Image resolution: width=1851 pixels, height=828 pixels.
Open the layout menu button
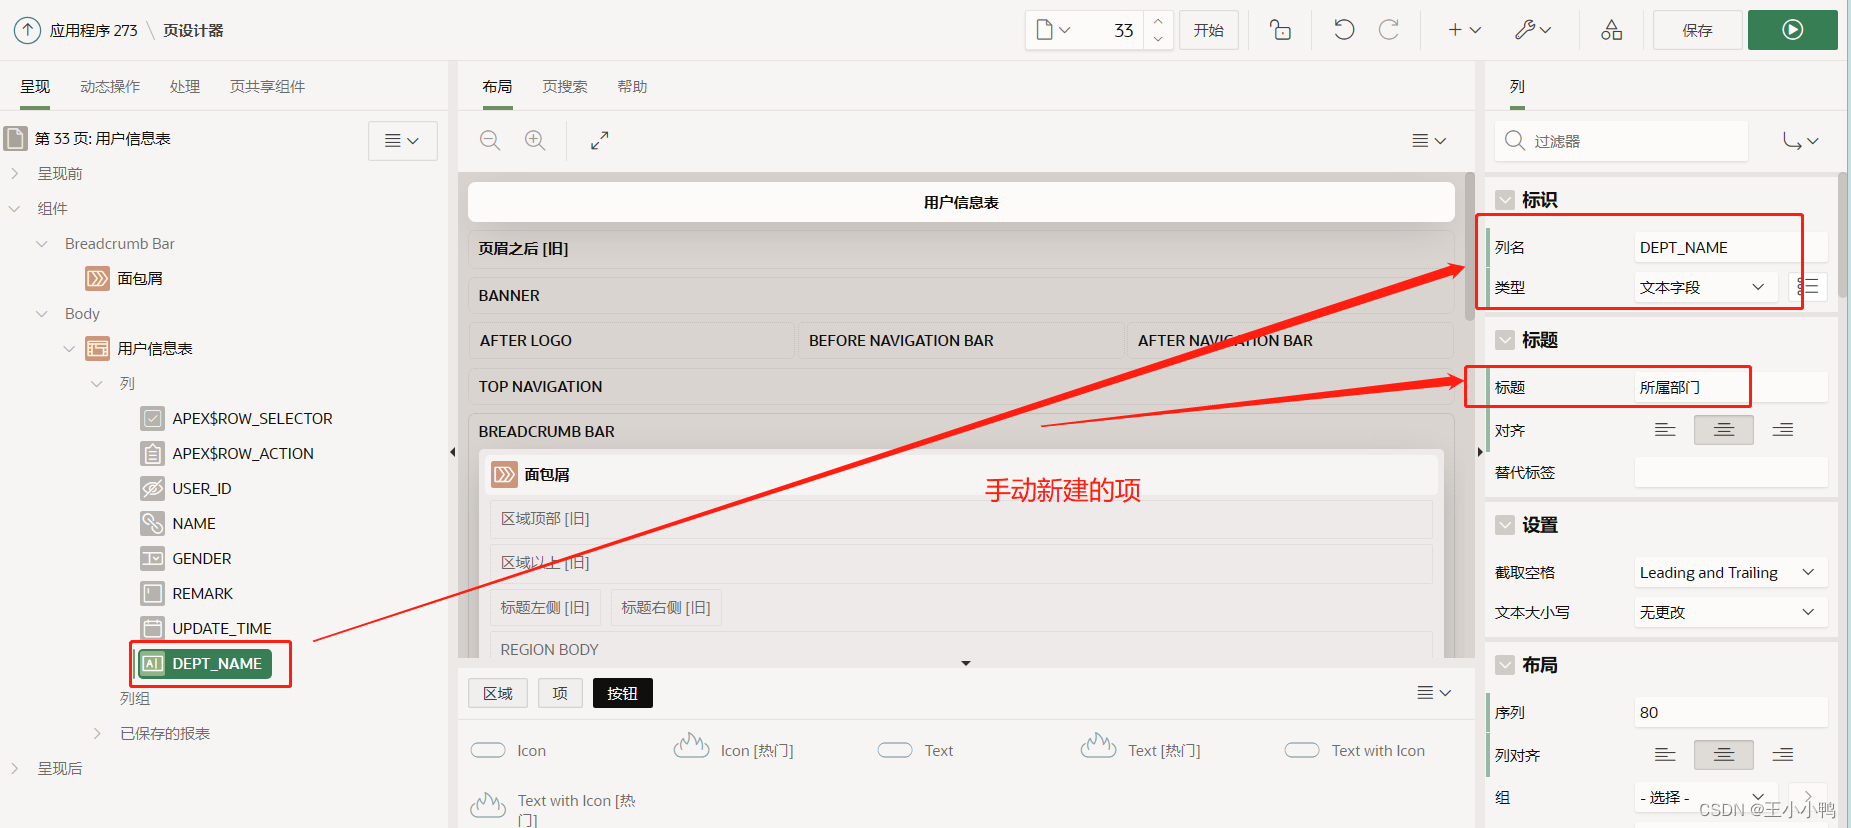[1429, 141]
